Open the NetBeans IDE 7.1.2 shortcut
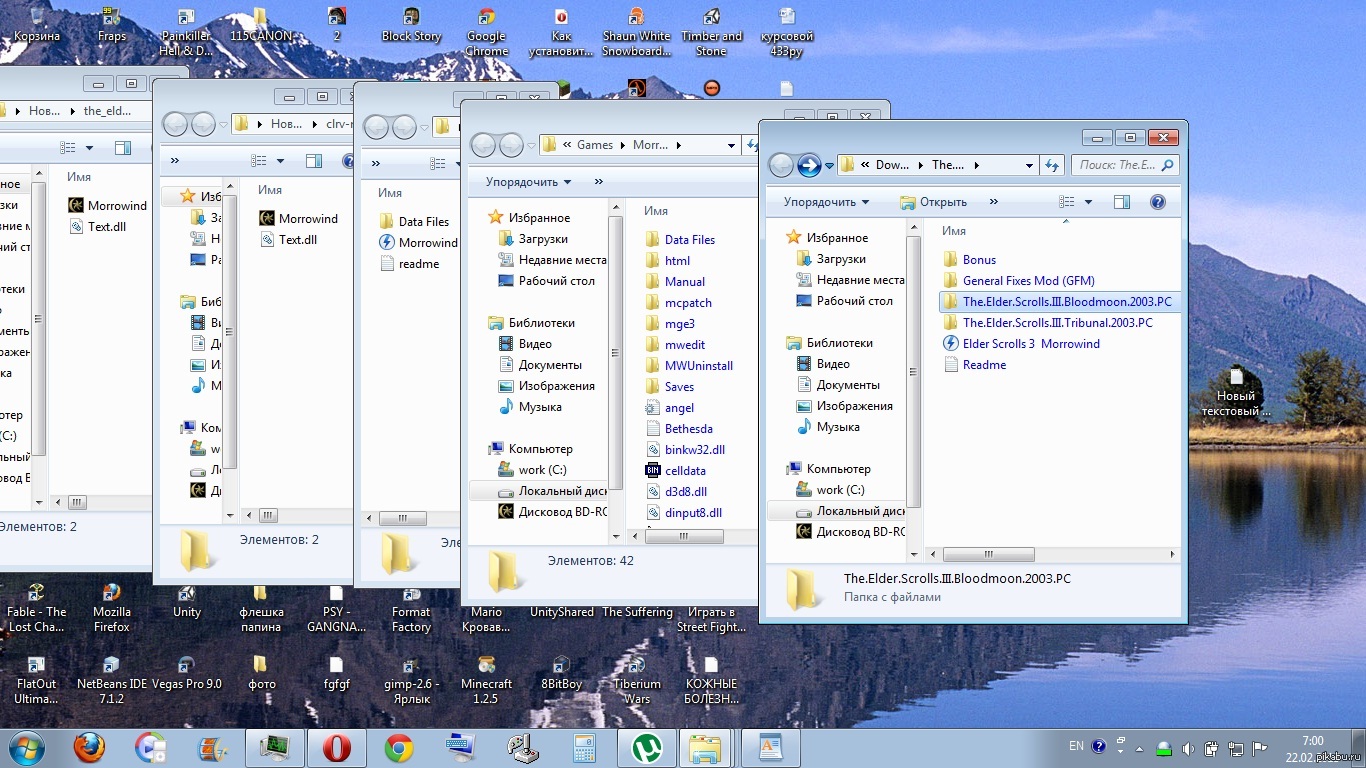1366x768 pixels. pos(112,680)
